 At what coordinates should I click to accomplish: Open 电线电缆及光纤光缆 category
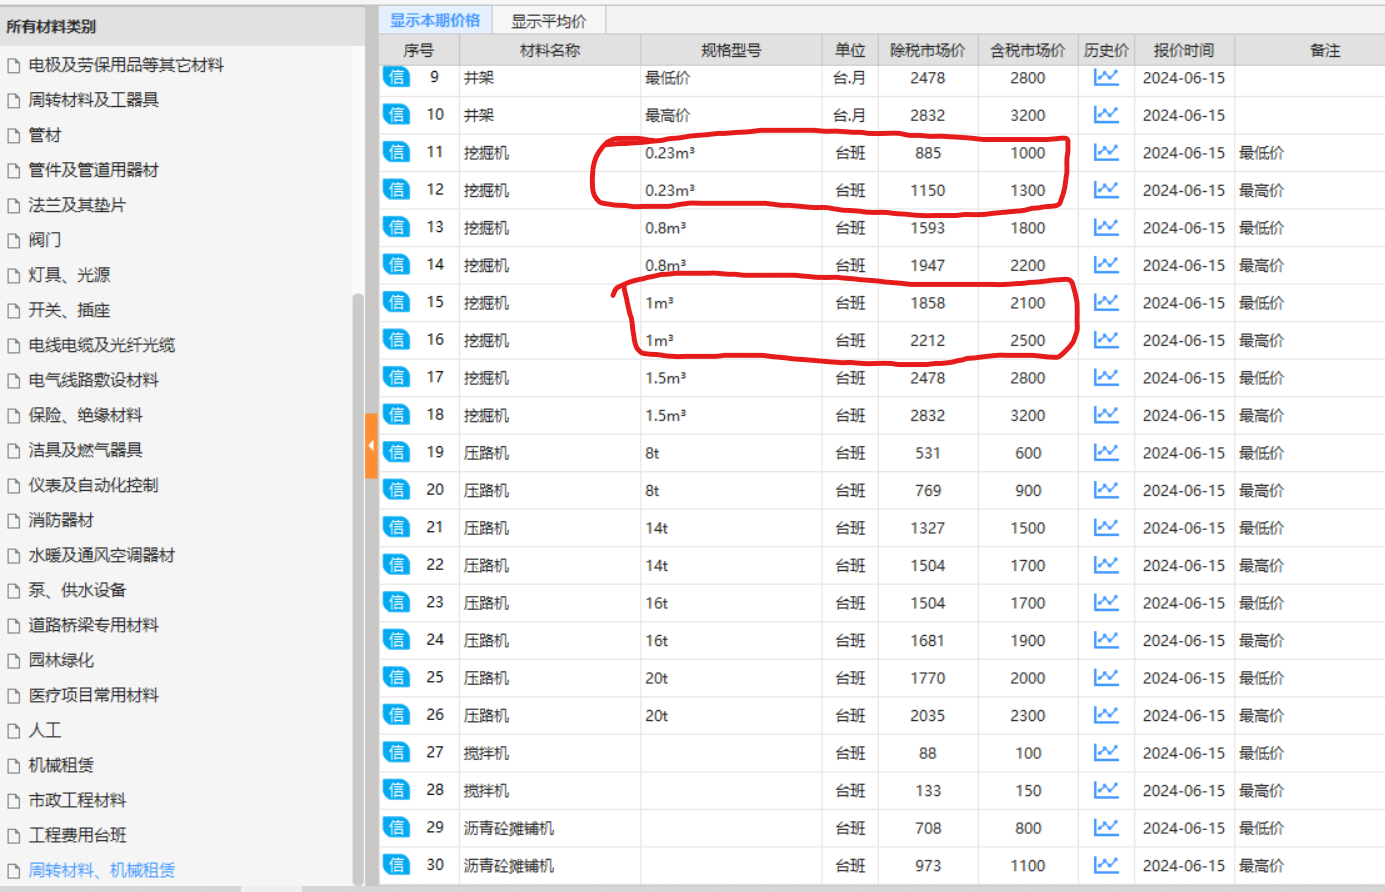[101, 345]
